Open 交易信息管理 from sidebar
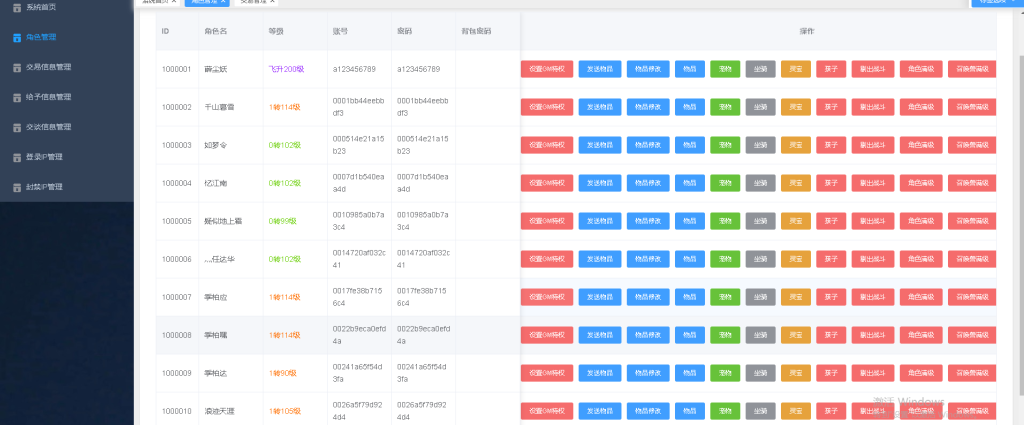This screenshot has width=1024, height=425. [48, 68]
